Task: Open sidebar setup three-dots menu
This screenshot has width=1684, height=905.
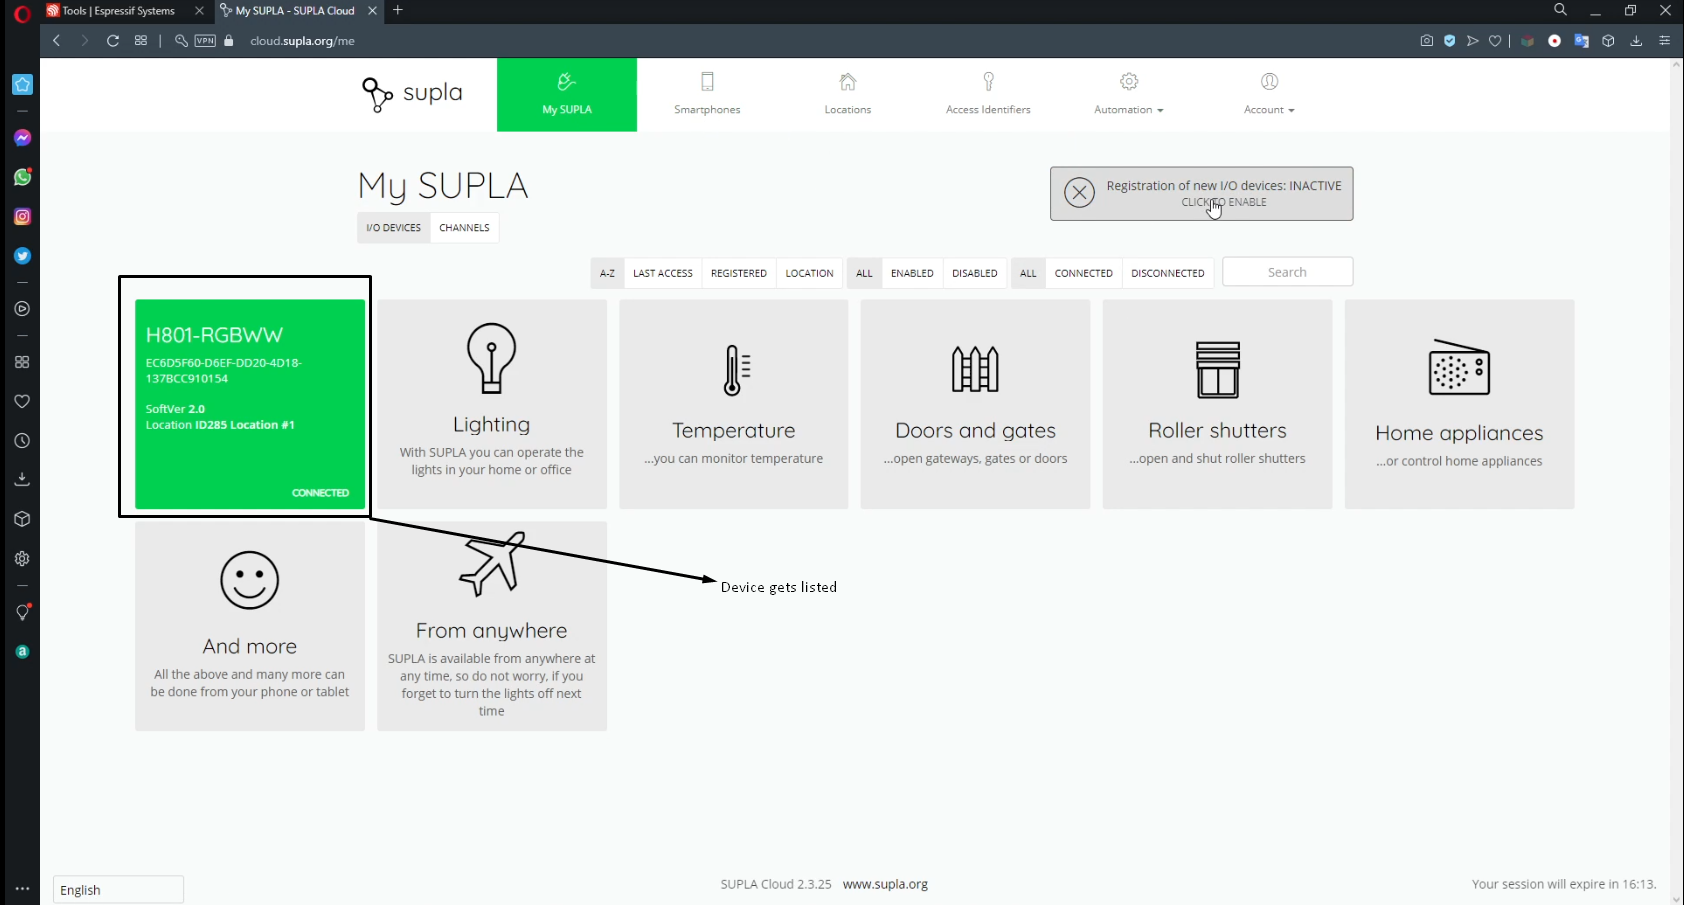Action: [x=22, y=889]
